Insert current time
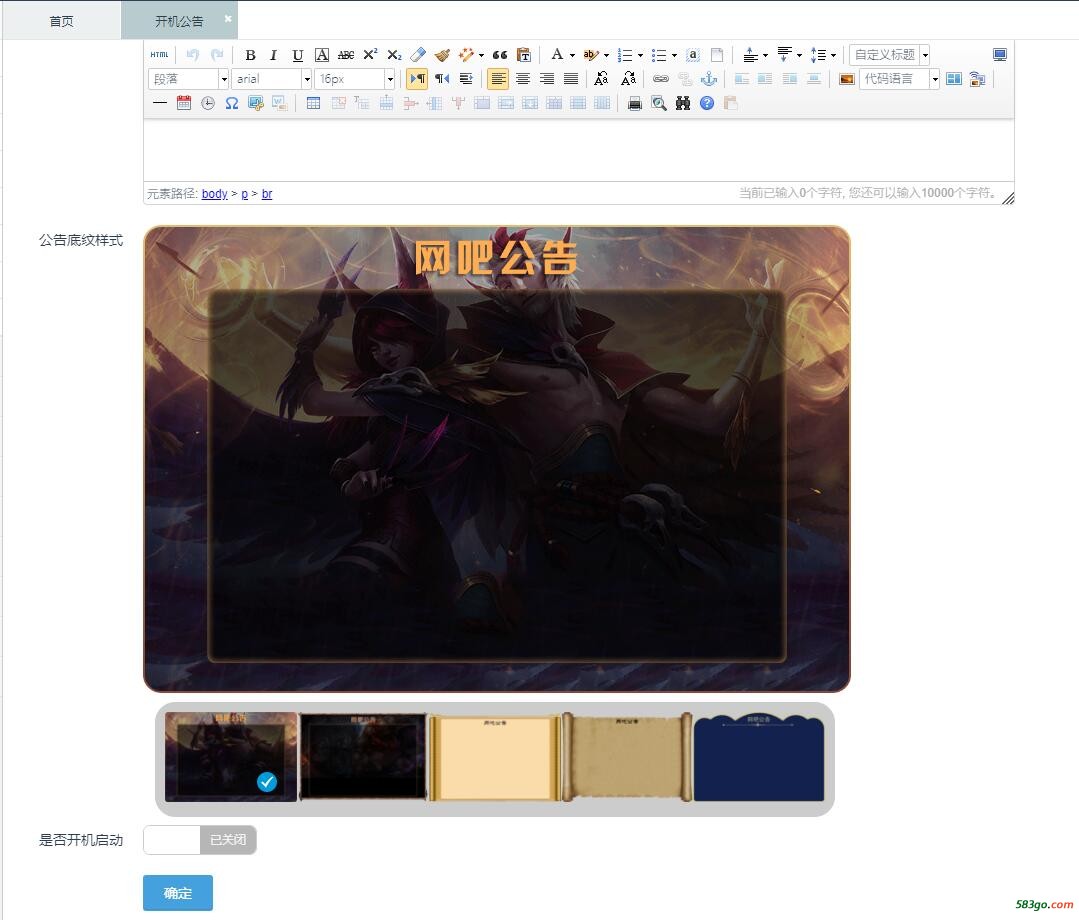This screenshot has width=1079, height=920. coord(208,103)
